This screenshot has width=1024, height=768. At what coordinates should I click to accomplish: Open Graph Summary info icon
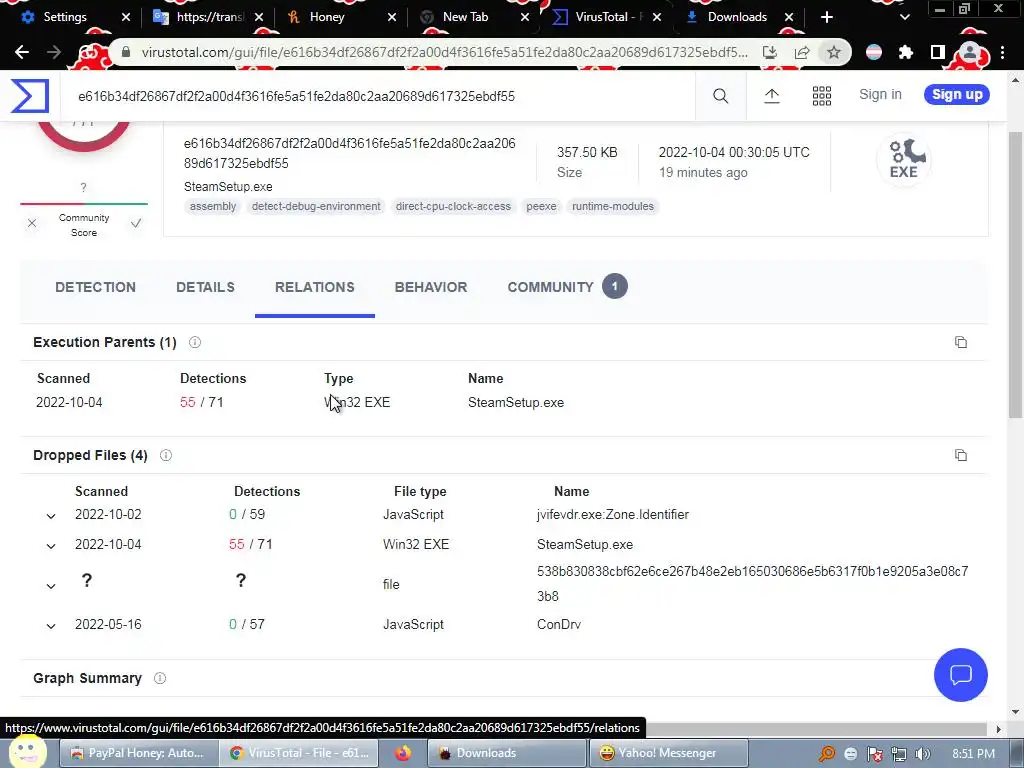(x=159, y=678)
